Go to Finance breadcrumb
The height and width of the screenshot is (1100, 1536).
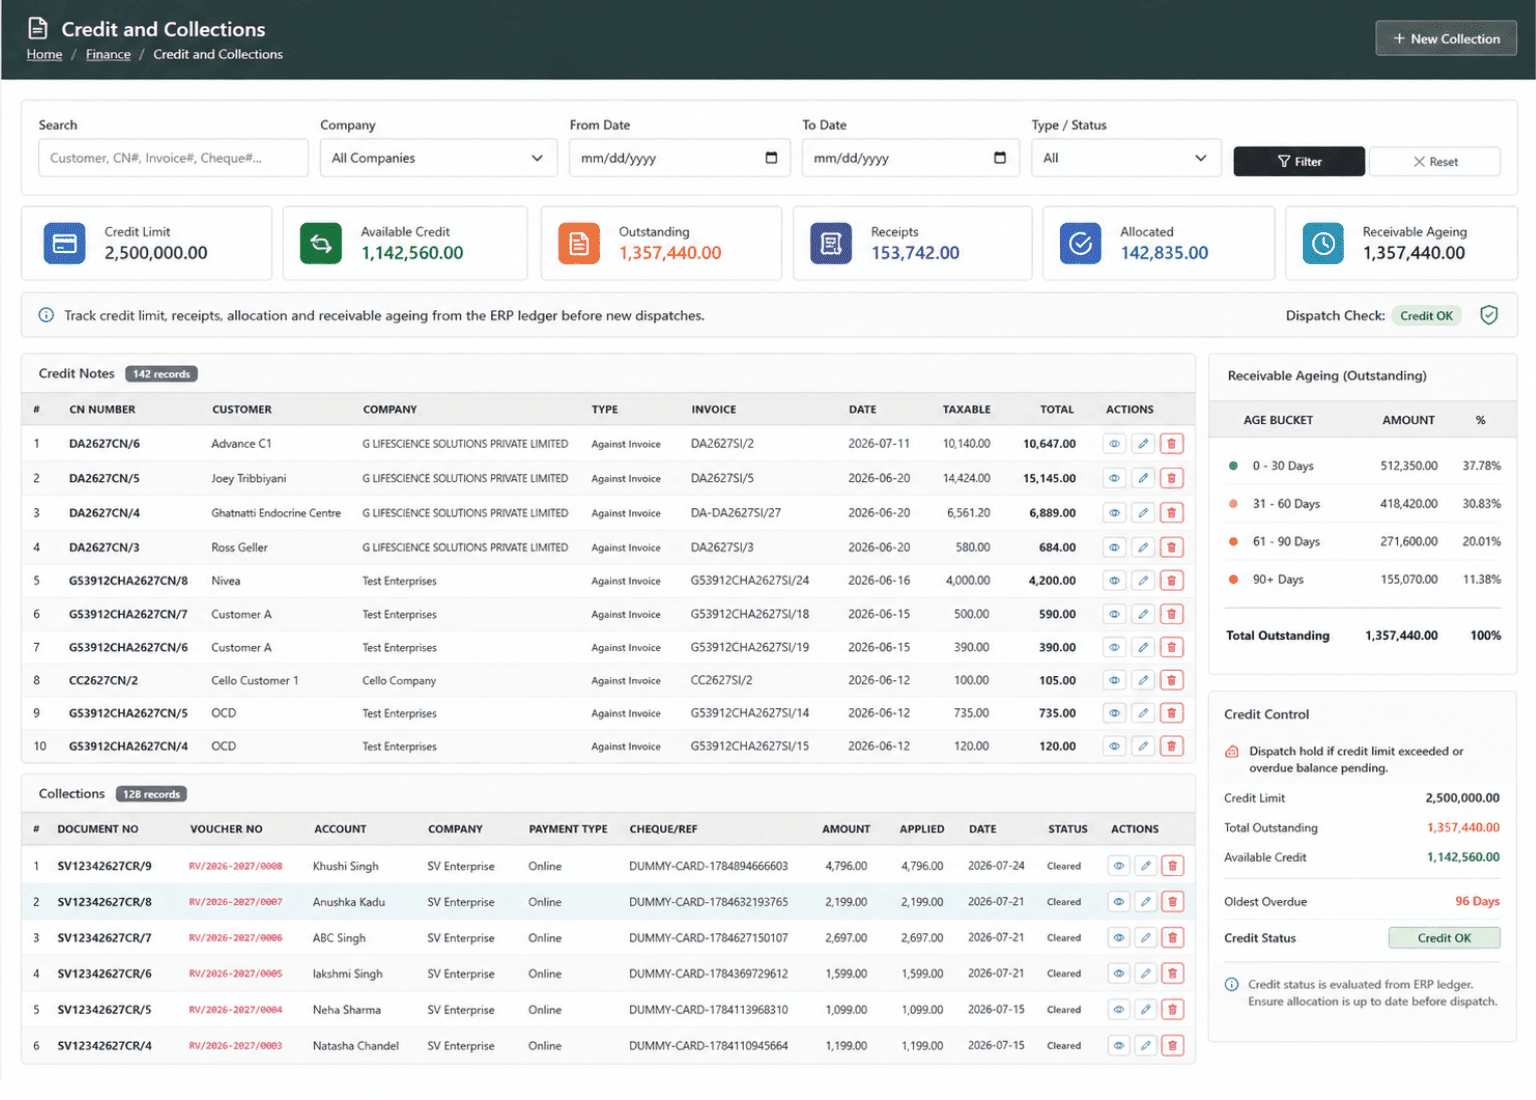(108, 54)
